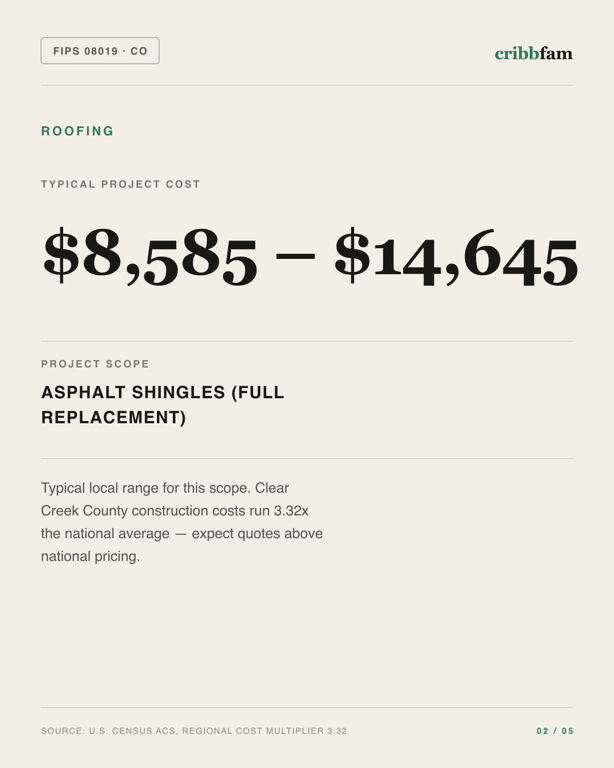Click the line 'the national average — expect quotes above'
Screen dimensions: 614x768
point(182,533)
